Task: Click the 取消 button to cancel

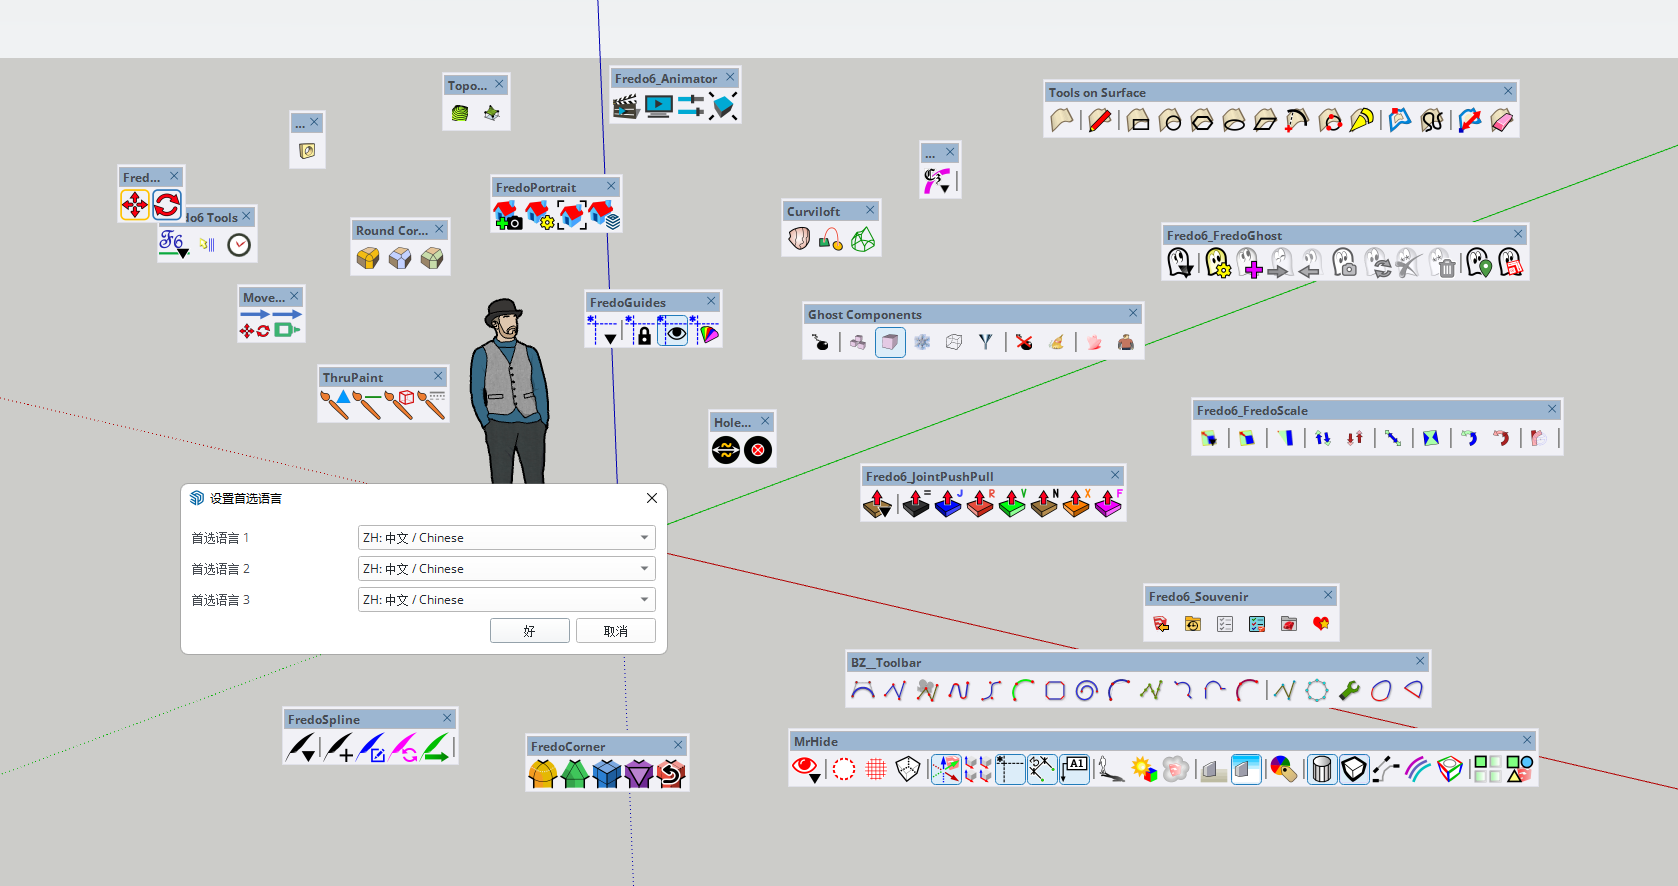Action: coord(616,631)
